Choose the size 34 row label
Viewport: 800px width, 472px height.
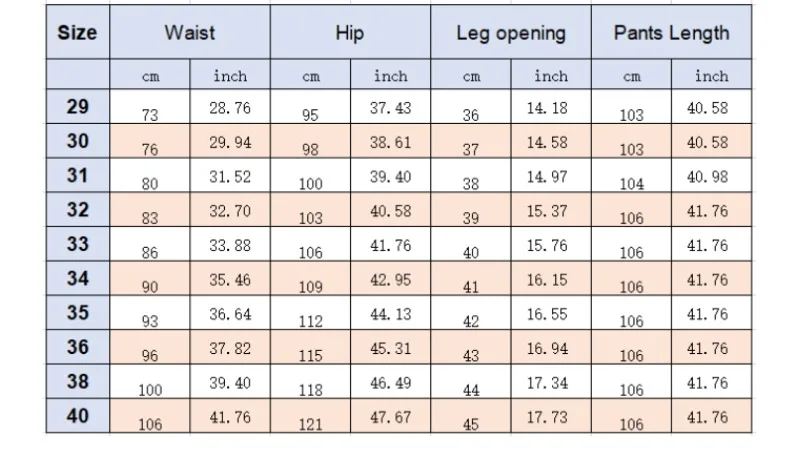[78, 279]
